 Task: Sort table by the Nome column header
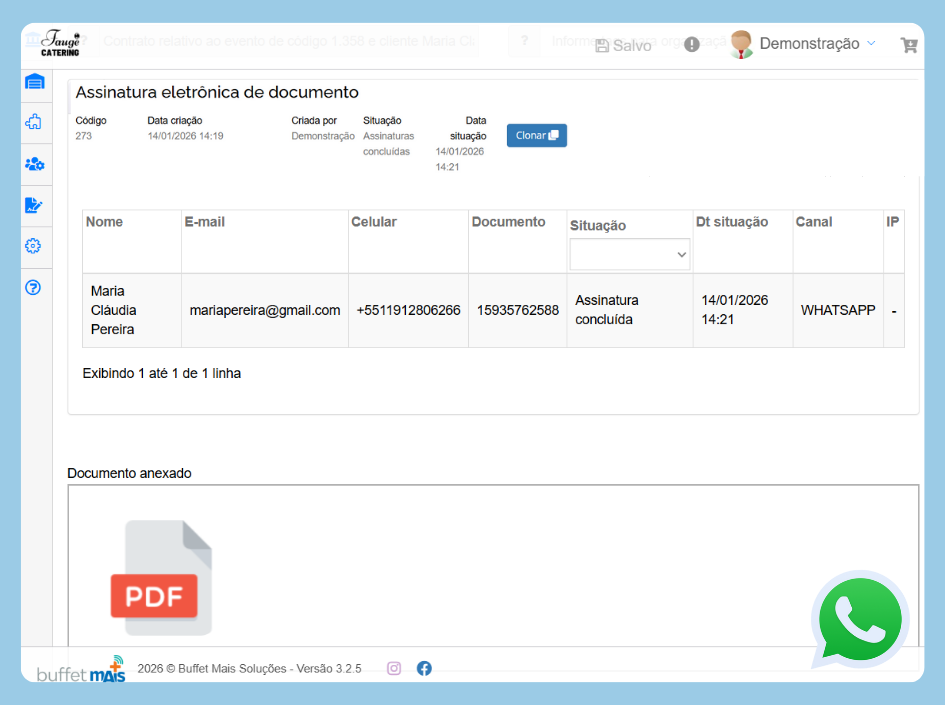click(105, 222)
